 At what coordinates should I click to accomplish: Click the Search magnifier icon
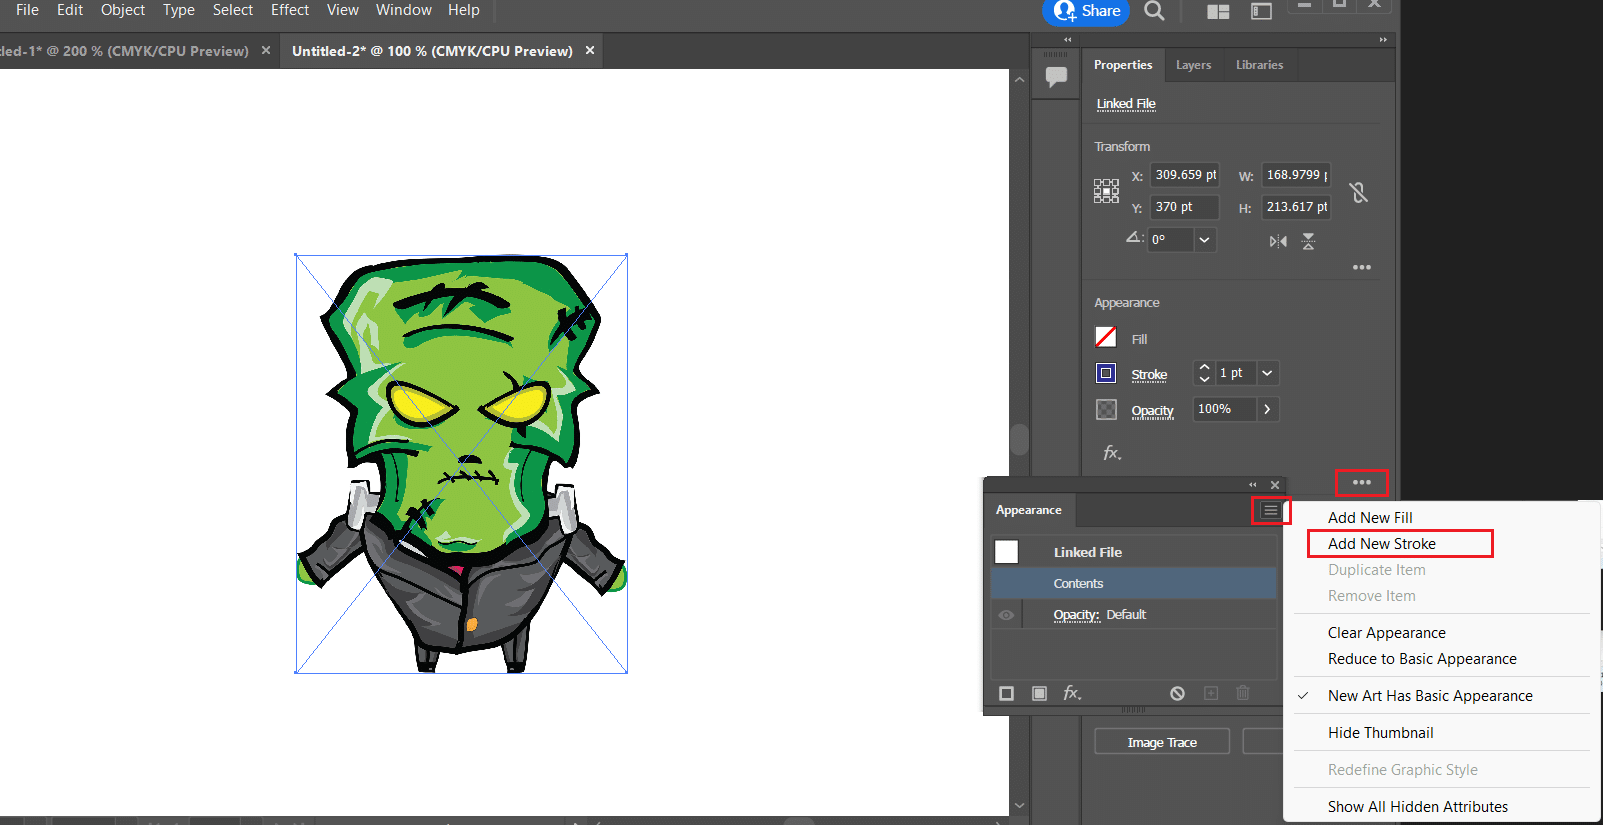click(x=1154, y=11)
